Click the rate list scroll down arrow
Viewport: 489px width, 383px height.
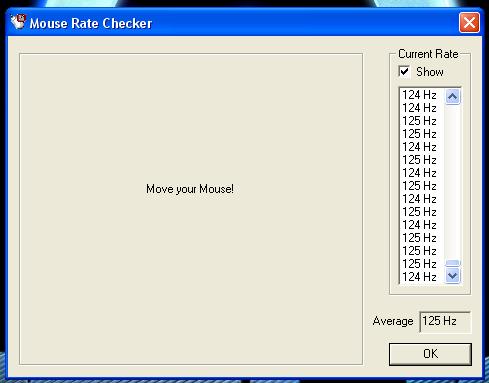(x=452, y=276)
